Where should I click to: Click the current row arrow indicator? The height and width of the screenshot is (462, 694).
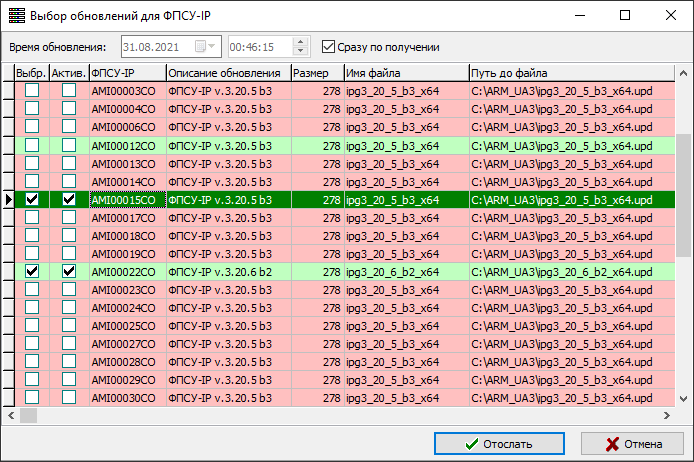coord(8,200)
